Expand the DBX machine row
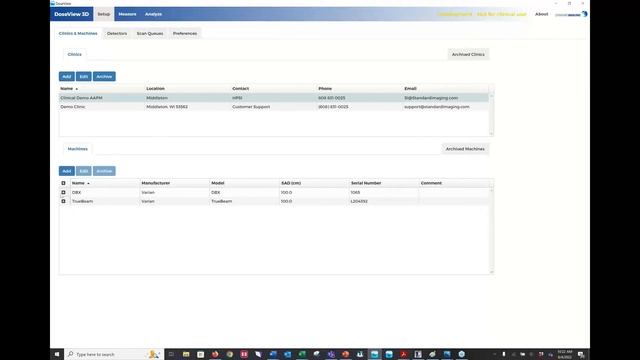Viewport: 640px width, 360px height. [x=63, y=192]
